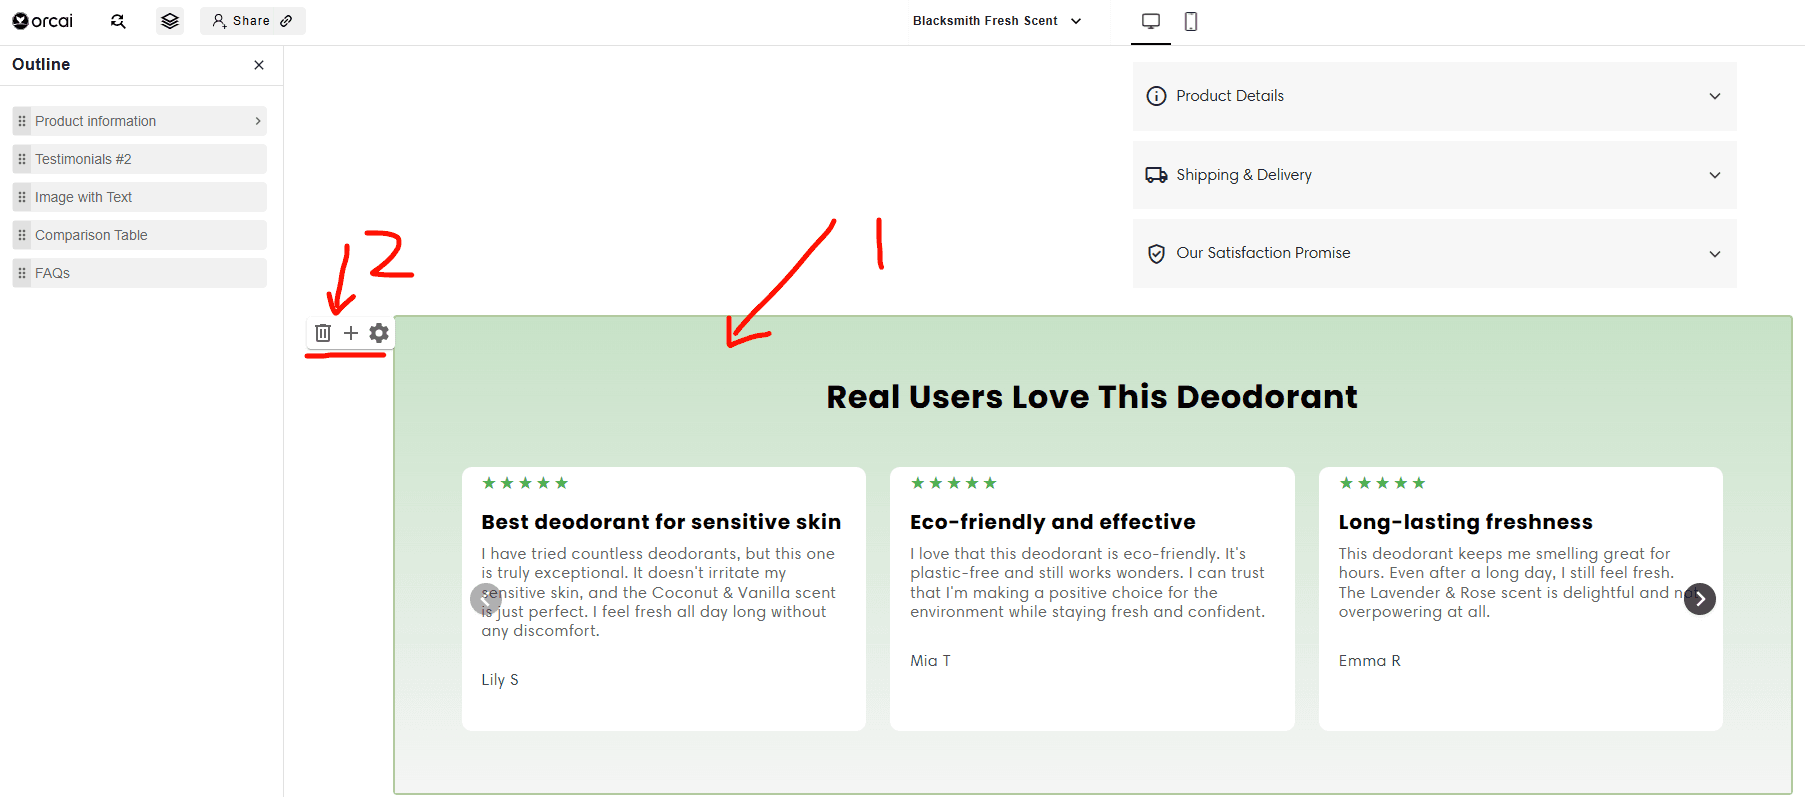Click reviewer name Lily S

pos(500,680)
